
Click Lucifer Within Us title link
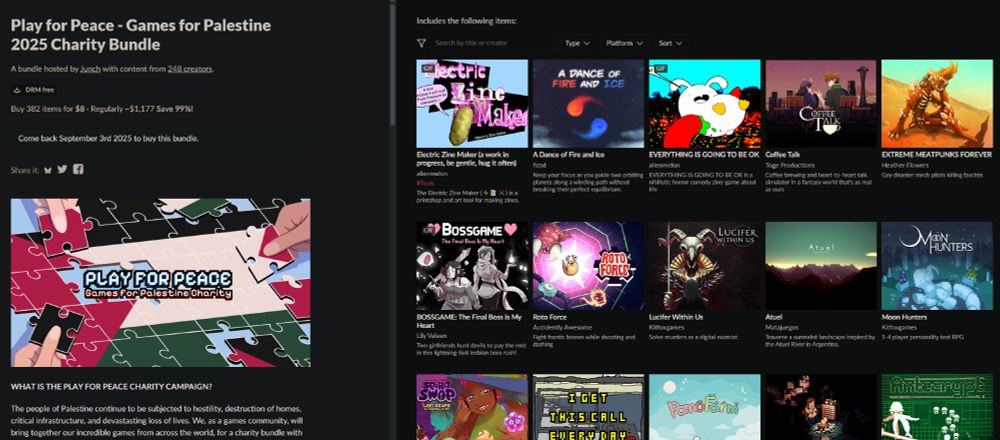tap(676, 317)
